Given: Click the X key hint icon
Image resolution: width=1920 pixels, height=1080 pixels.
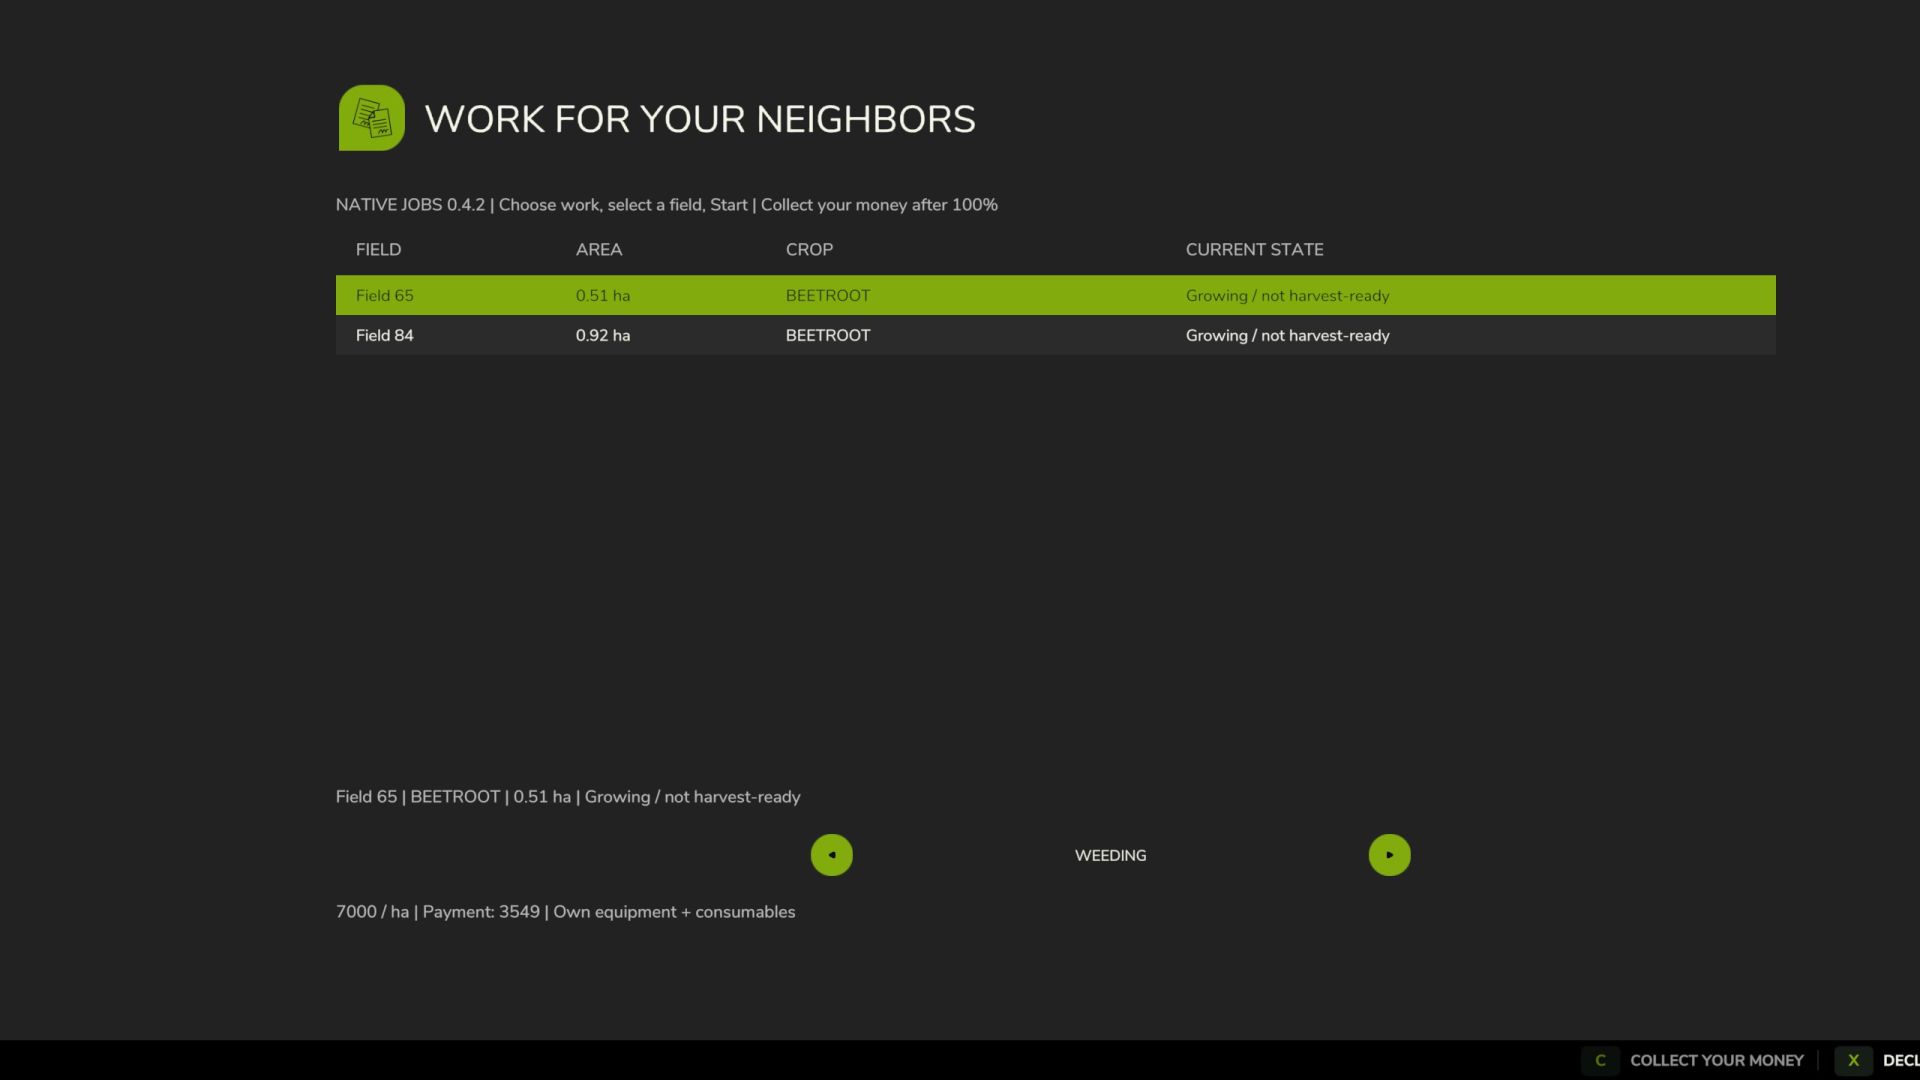Looking at the screenshot, I should [1853, 1060].
